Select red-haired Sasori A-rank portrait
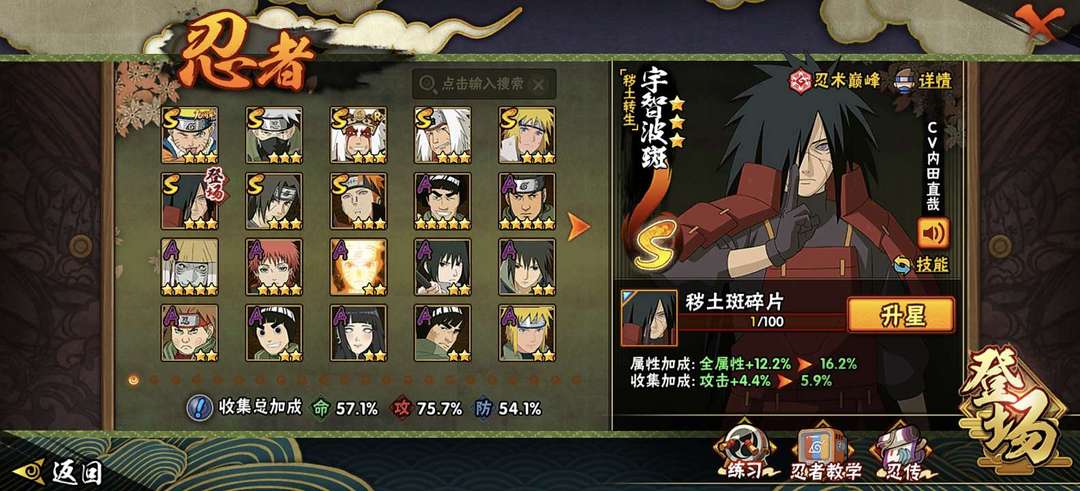The height and width of the screenshot is (491, 1080). click(x=274, y=267)
